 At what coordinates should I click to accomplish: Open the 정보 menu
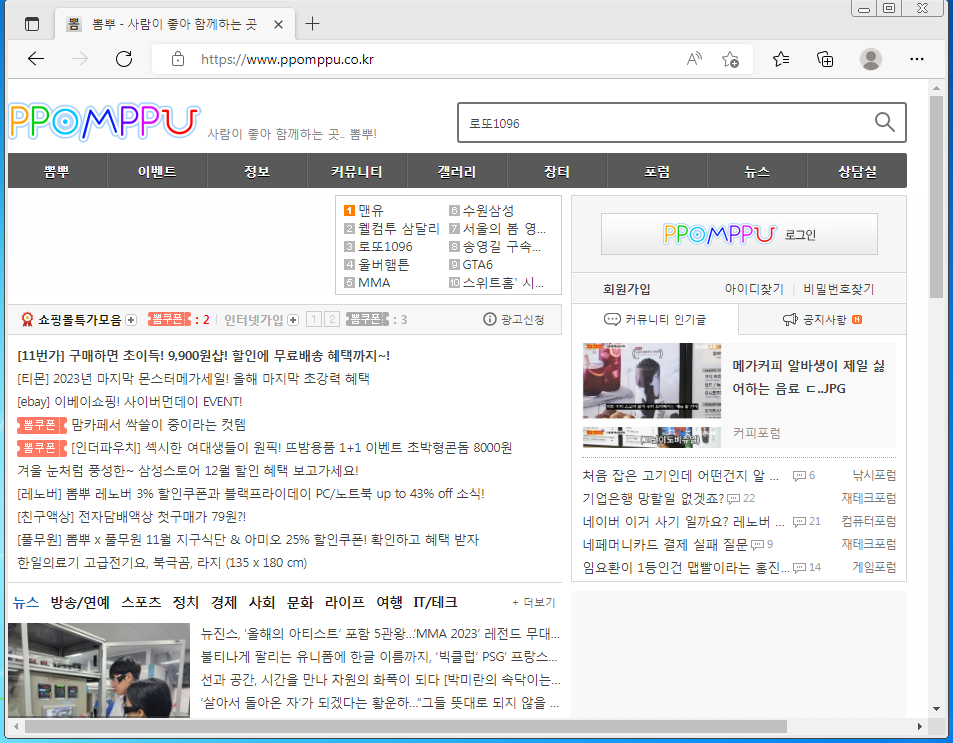257,171
